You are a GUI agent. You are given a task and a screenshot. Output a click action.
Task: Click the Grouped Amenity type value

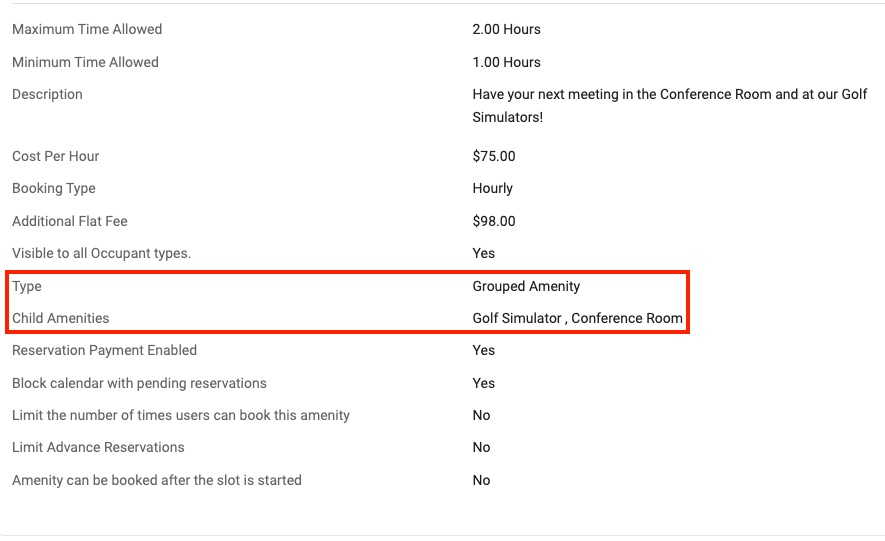[526, 287]
